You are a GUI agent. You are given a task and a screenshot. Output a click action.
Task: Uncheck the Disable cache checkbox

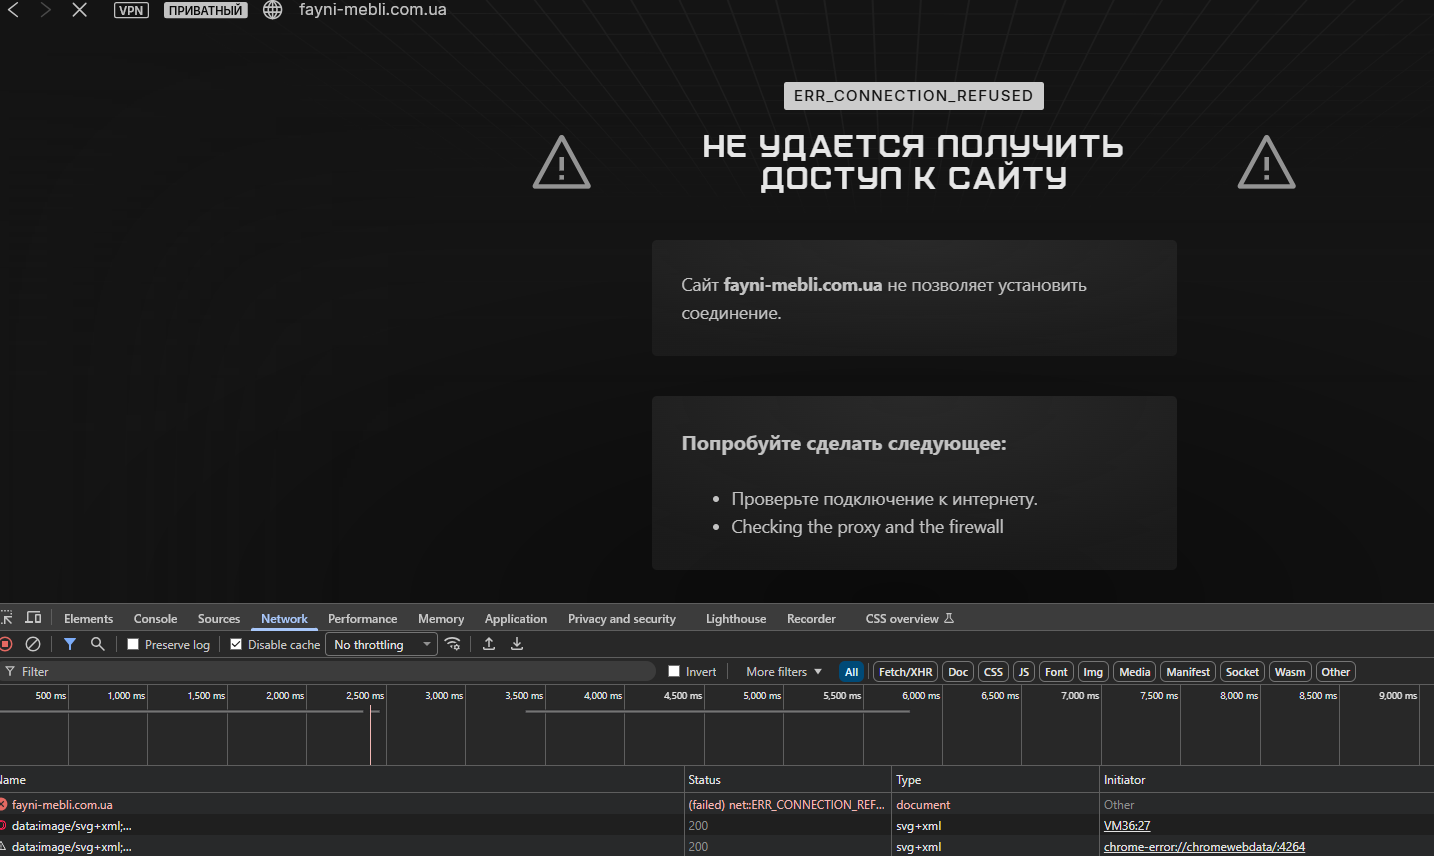click(x=236, y=645)
